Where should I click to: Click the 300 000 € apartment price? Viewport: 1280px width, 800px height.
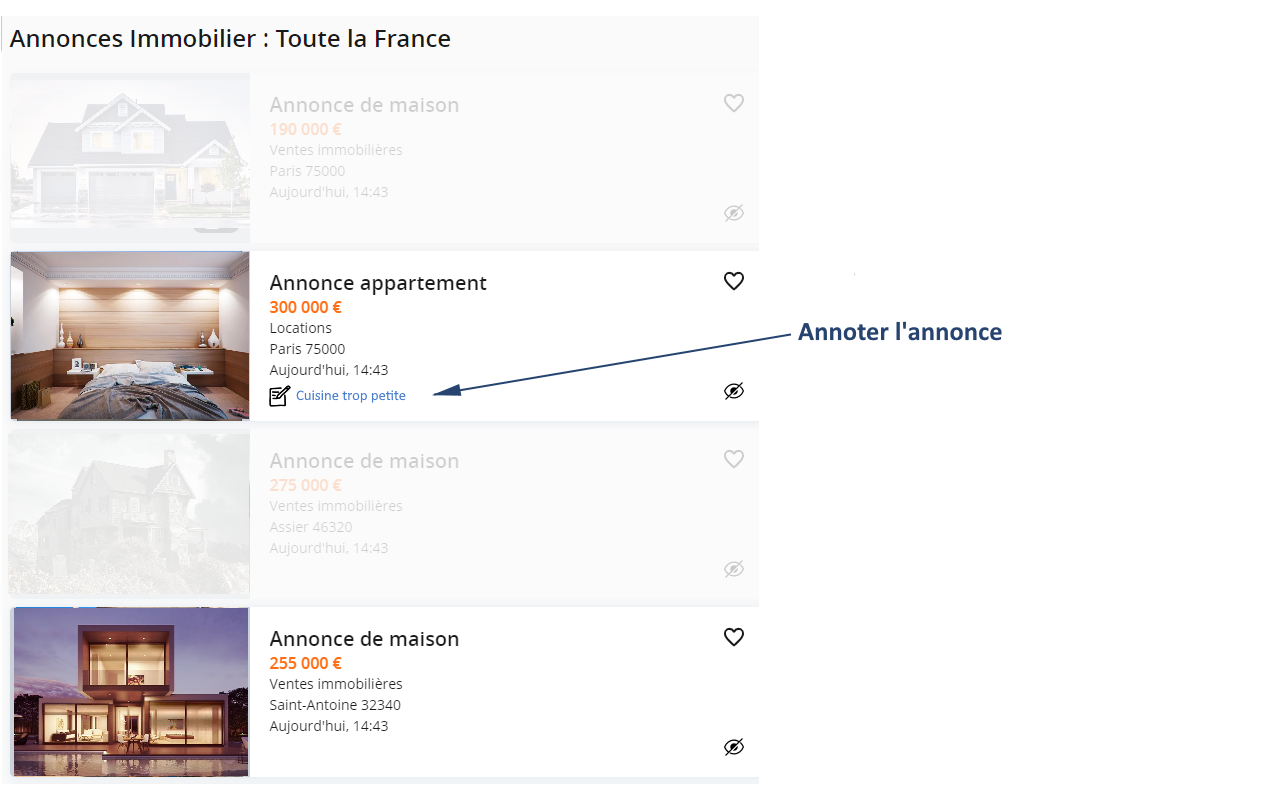coord(305,307)
